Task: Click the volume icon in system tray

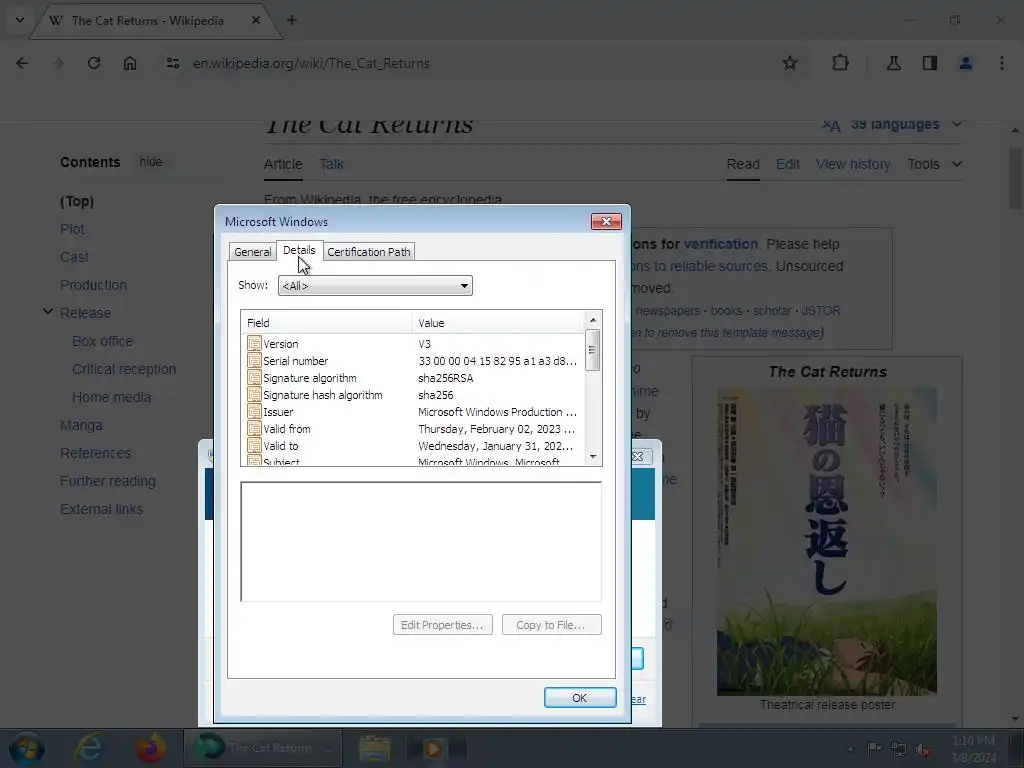Action: tap(923, 750)
